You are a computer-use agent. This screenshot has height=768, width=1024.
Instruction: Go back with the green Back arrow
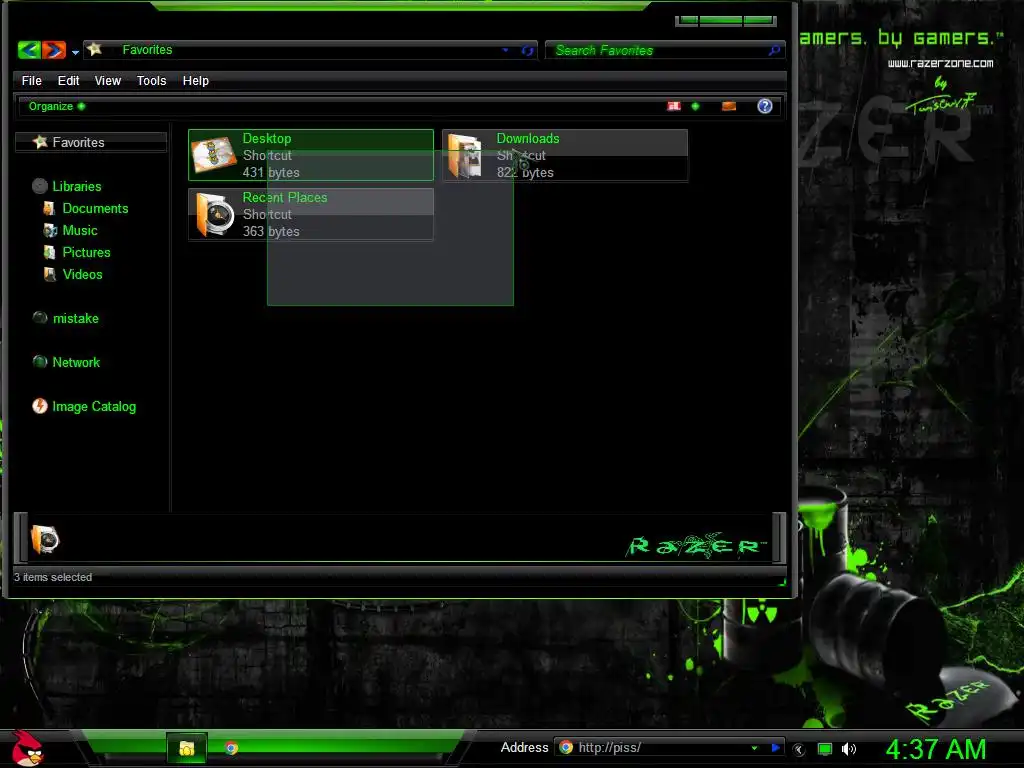[x=29, y=50]
